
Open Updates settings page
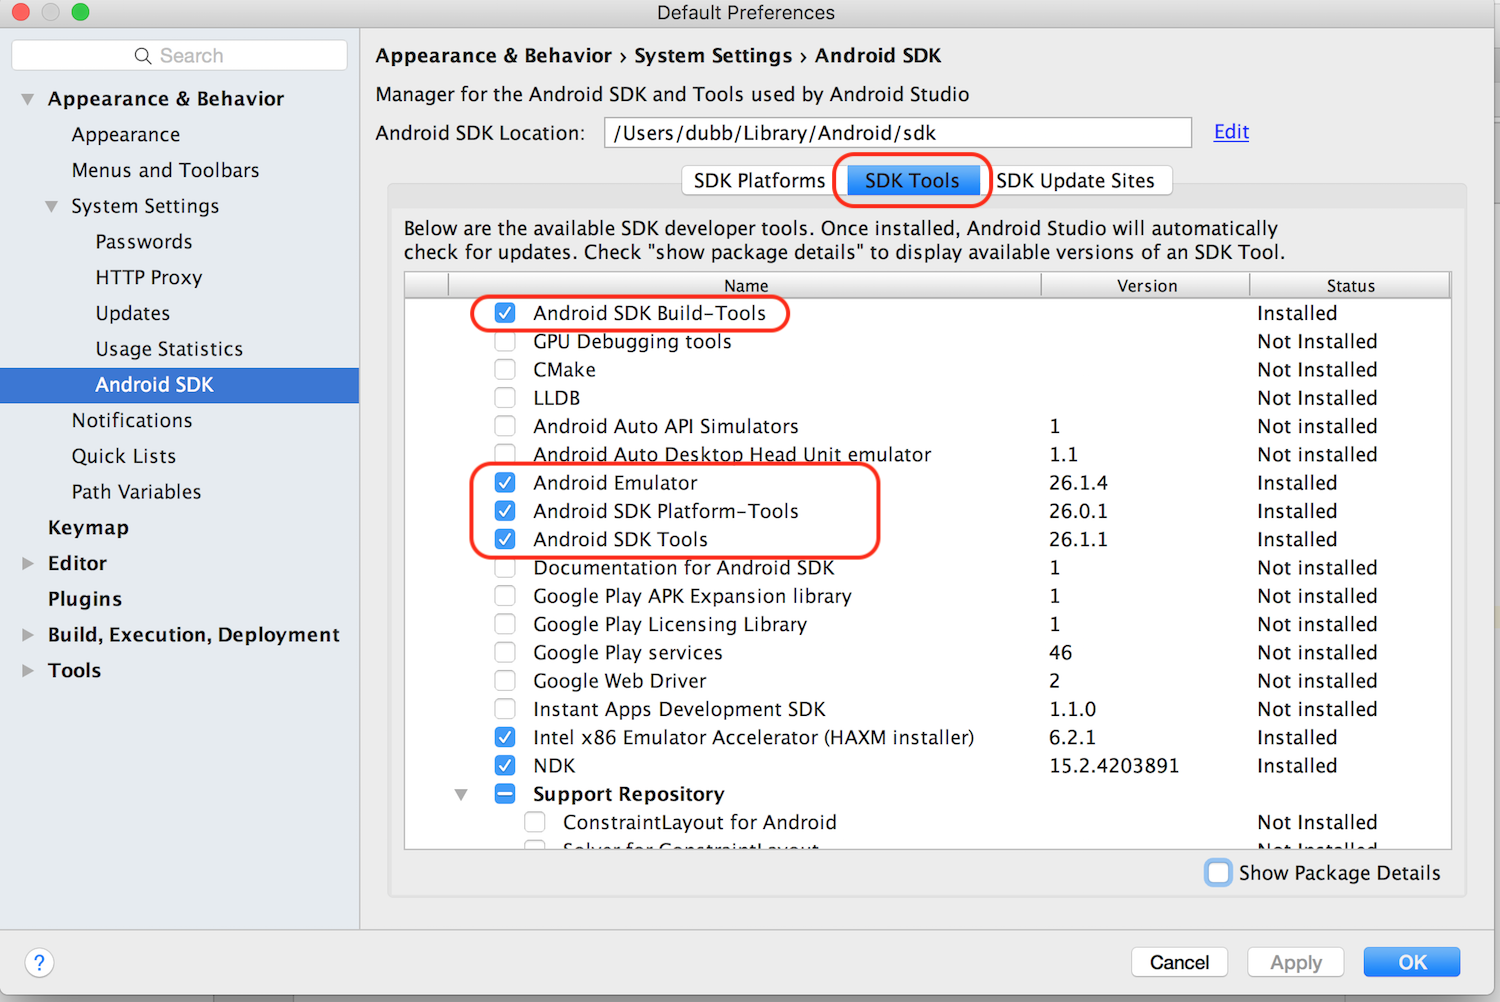(x=133, y=313)
